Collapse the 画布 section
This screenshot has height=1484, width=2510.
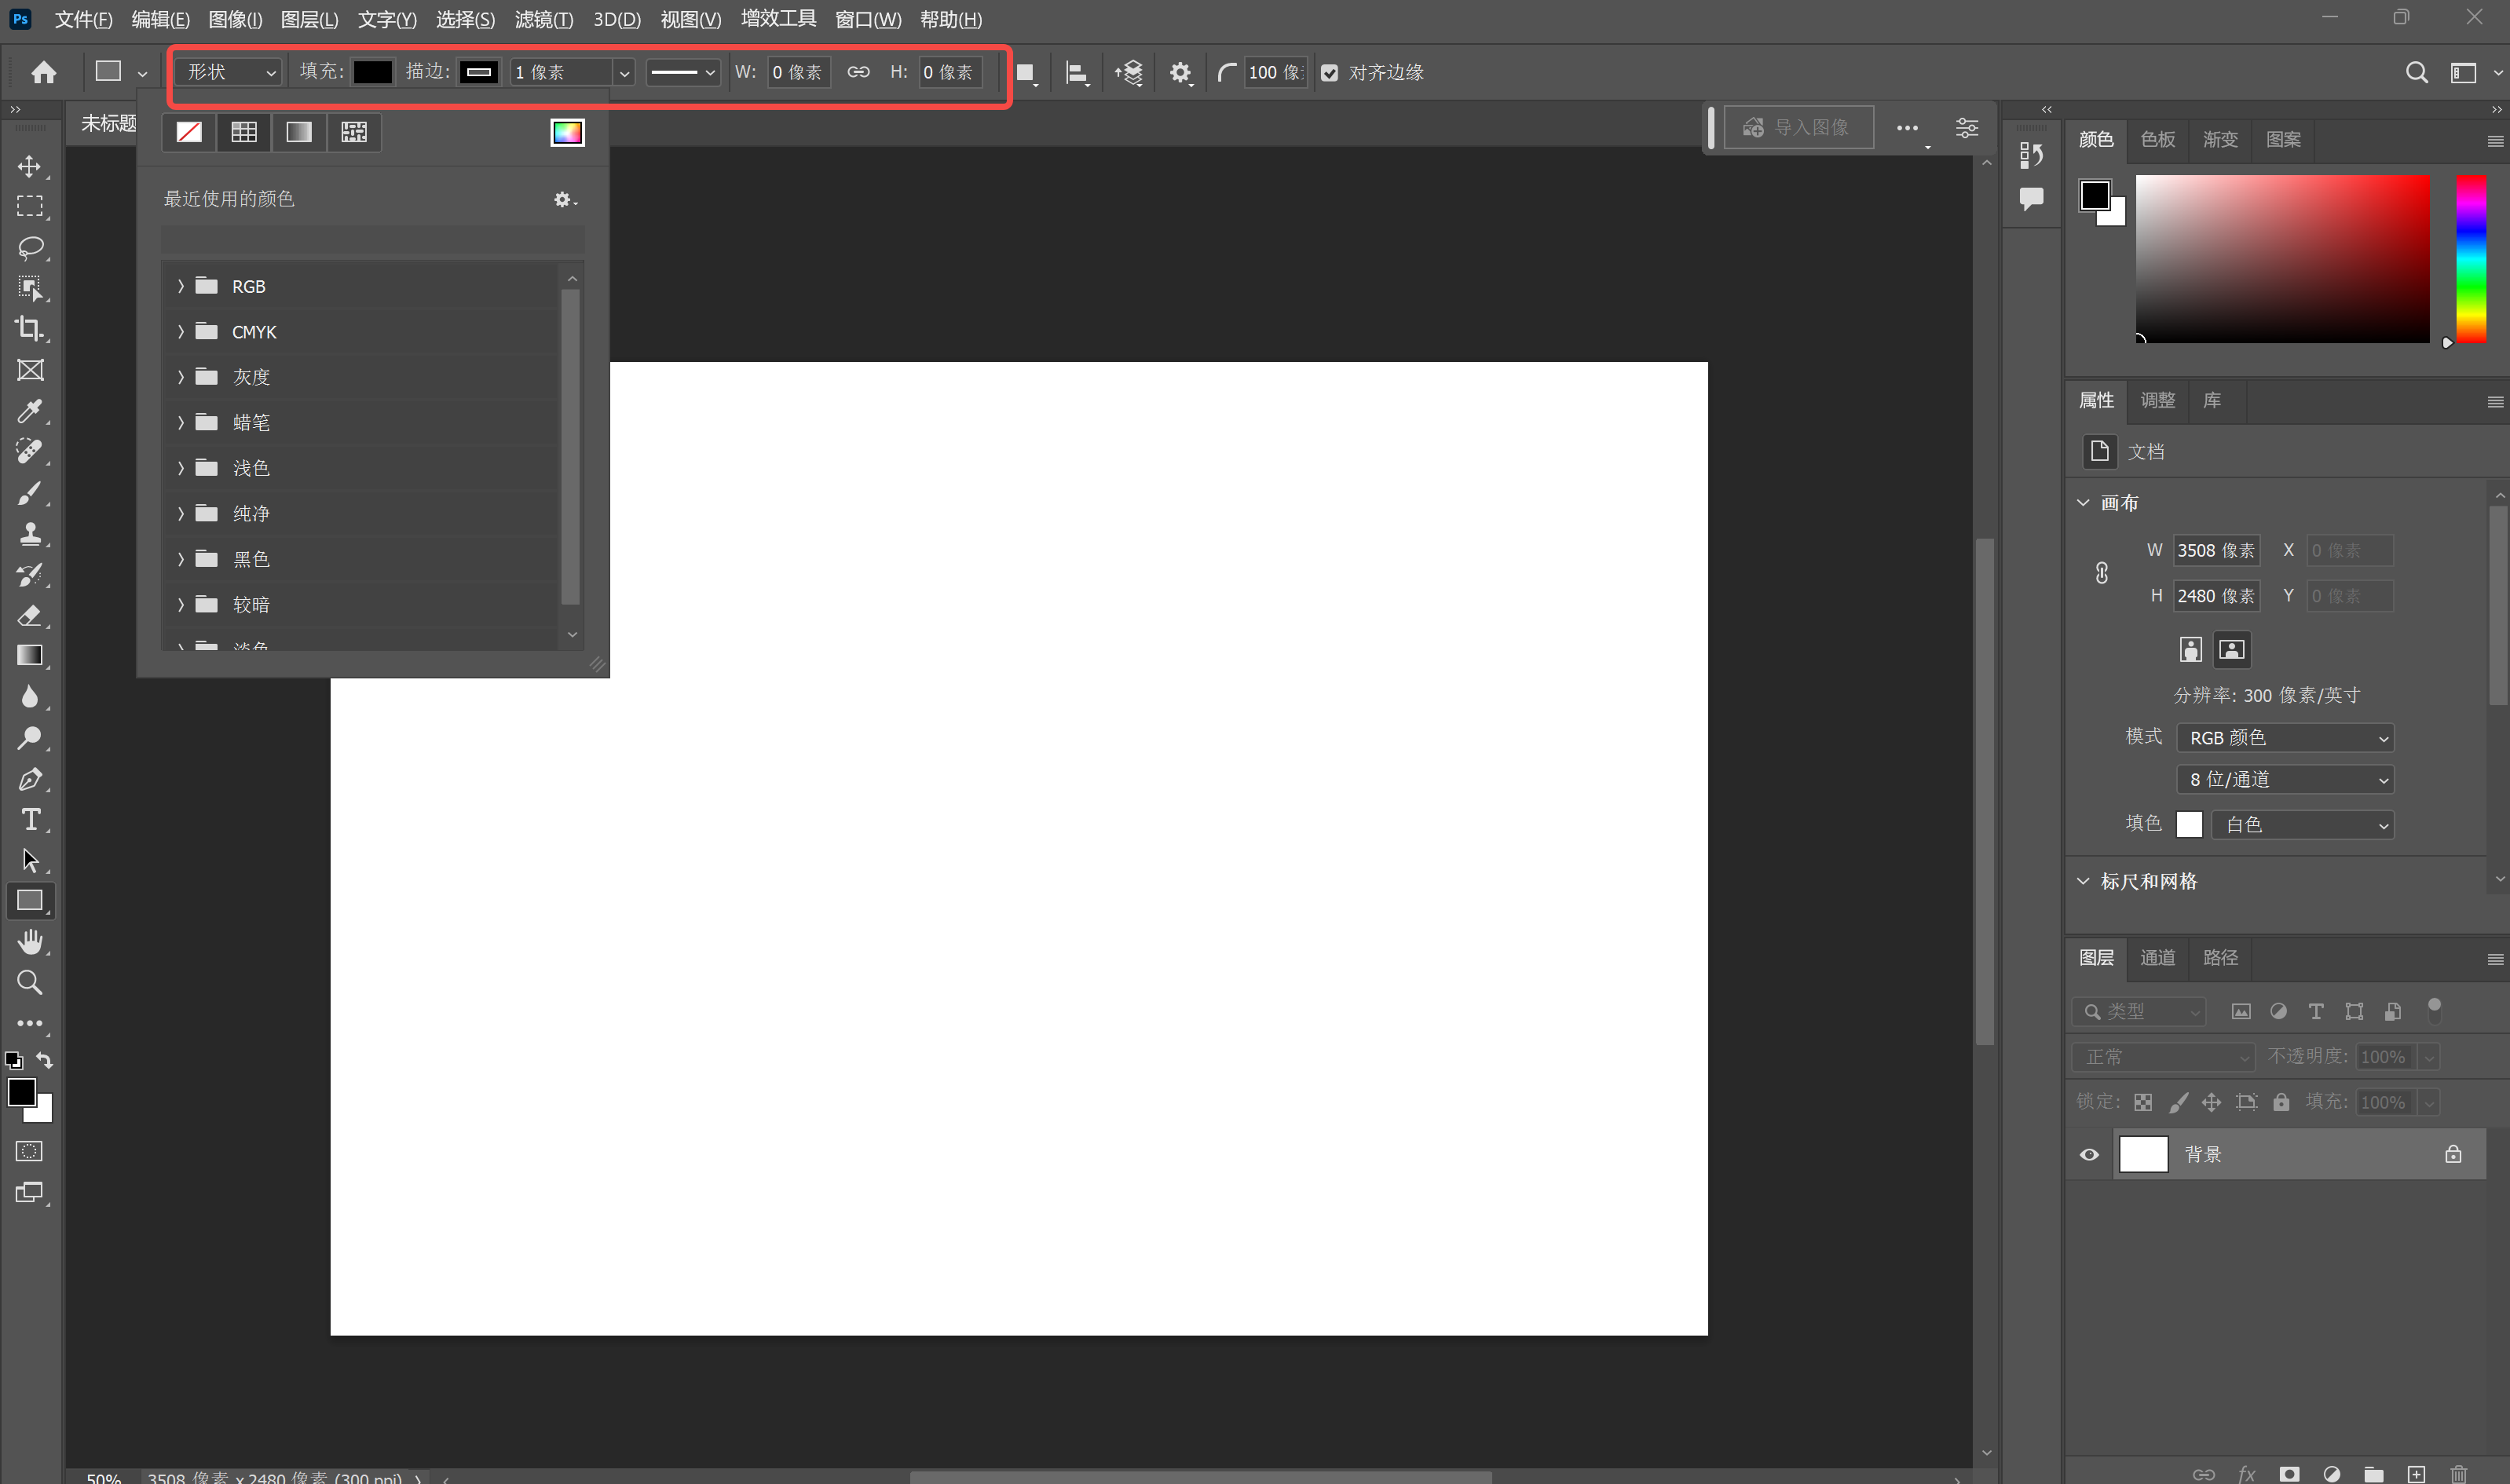tap(2083, 503)
